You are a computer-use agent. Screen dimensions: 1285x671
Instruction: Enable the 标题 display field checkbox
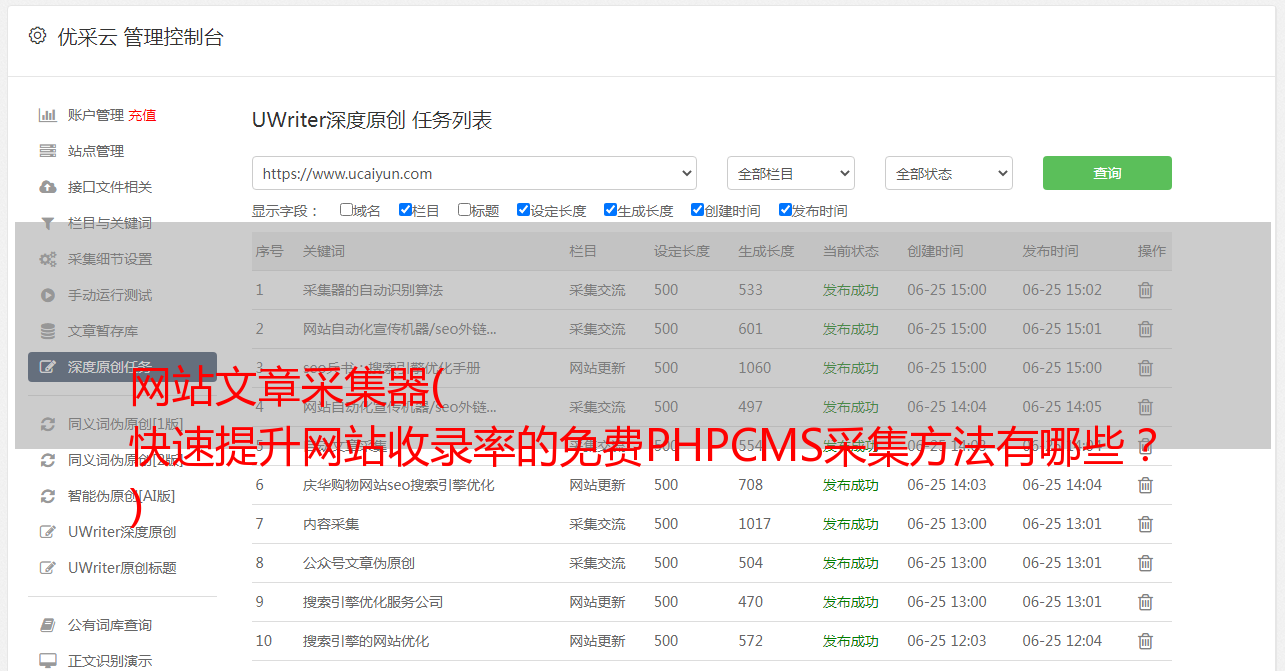pos(464,210)
